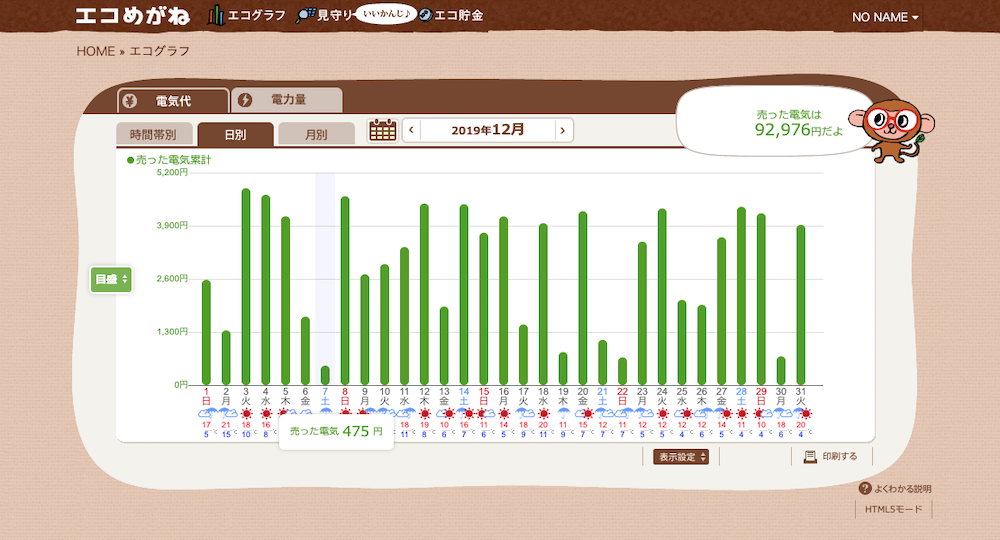Image resolution: width=1000 pixels, height=540 pixels.
Task: Select the 月別 monthly tab
Action: coord(315,134)
